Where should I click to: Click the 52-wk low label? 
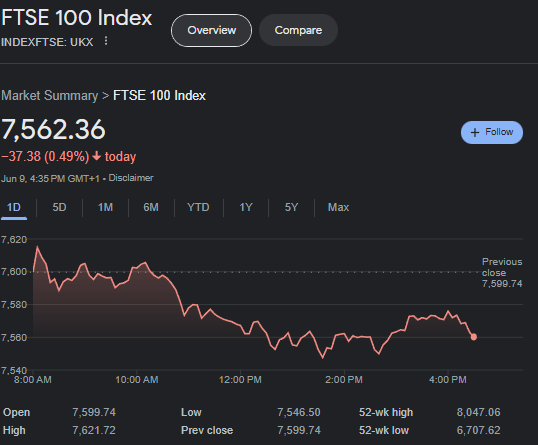click(x=384, y=430)
